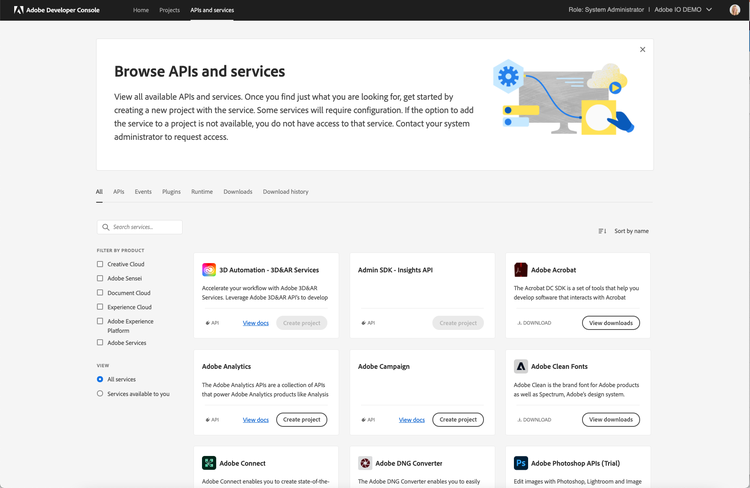The width and height of the screenshot is (750, 488).
Task: Click the Adobe logo in the header
Action: point(17,10)
